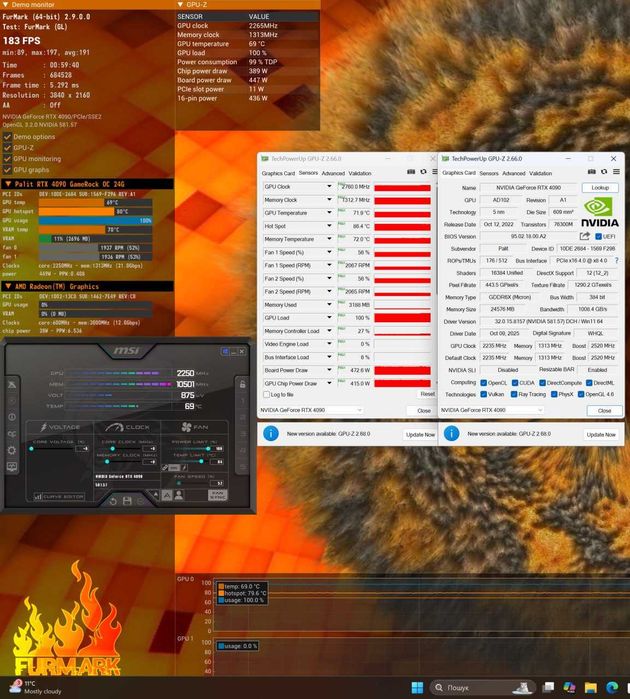Click the Windows startup icon in Afterburner title

[x=225, y=352]
